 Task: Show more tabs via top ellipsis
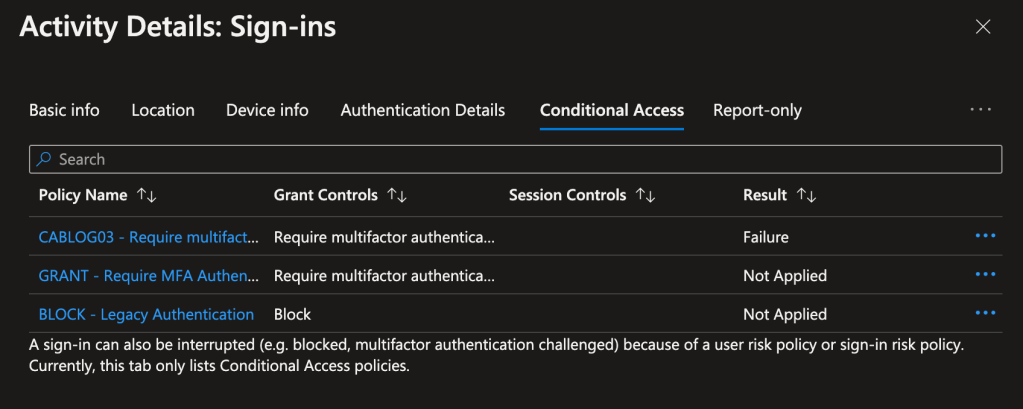(981, 110)
